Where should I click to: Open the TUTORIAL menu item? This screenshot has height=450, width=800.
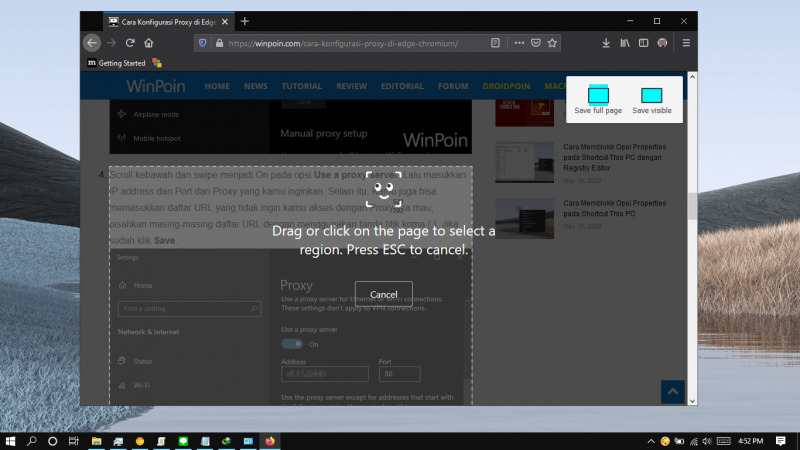coord(302,86)
